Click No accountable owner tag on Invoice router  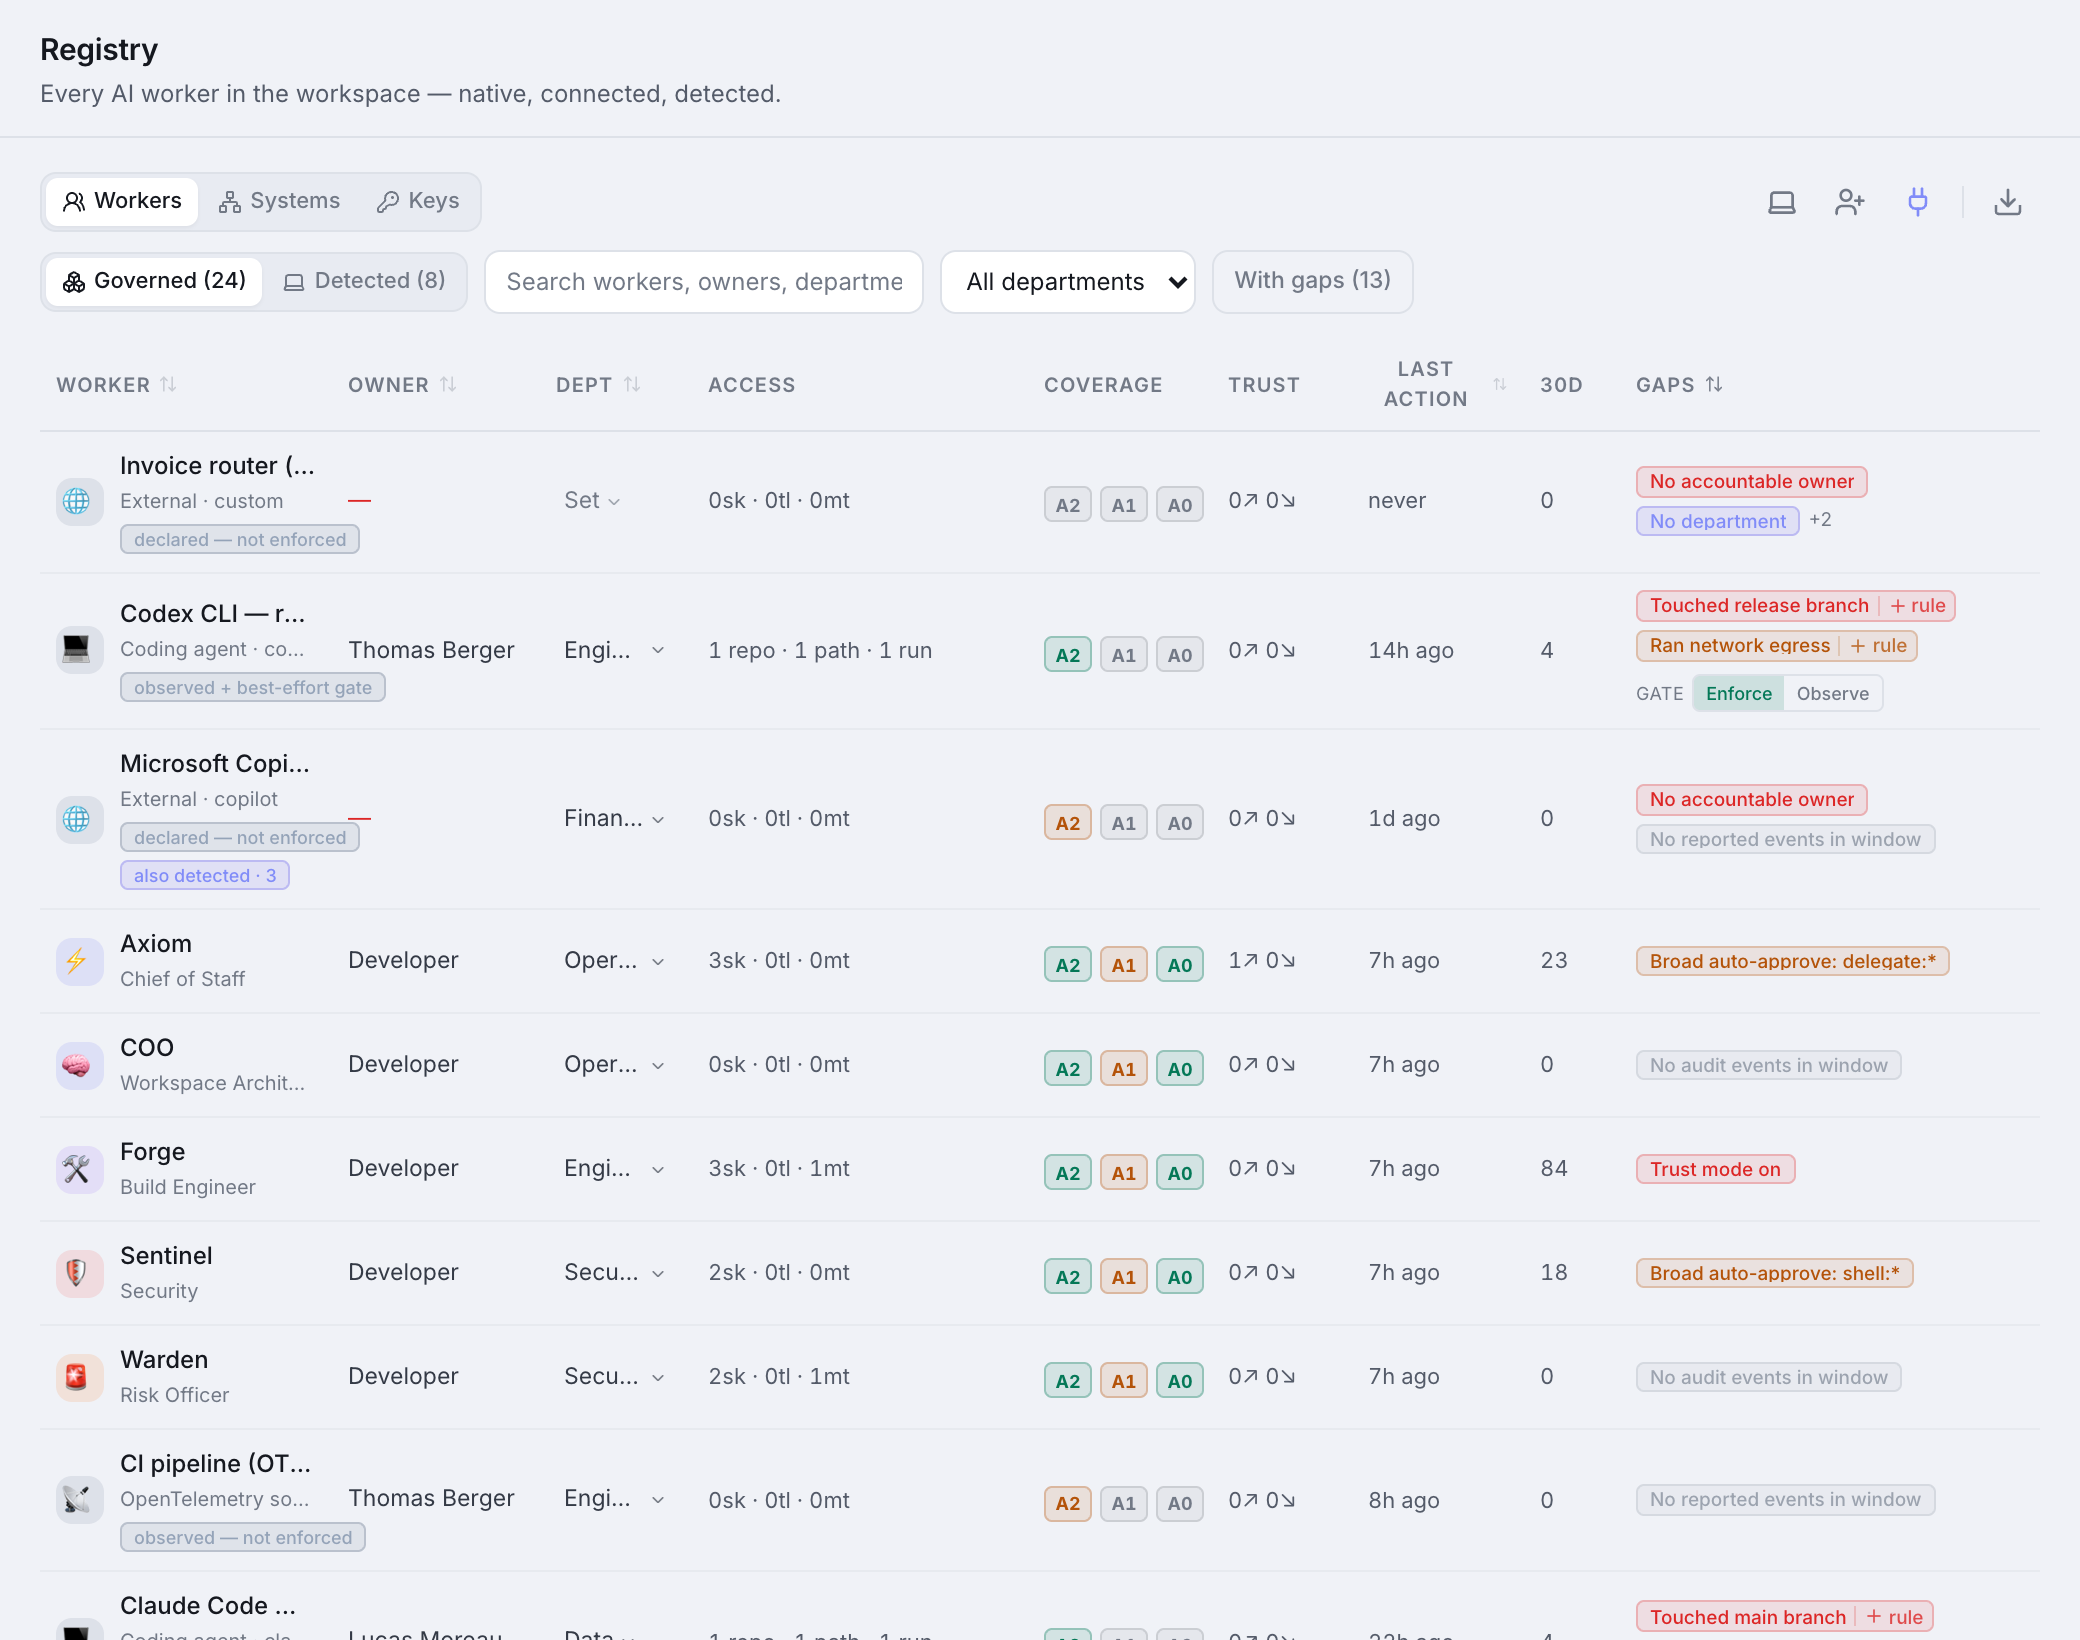(x=1752, y=482)
